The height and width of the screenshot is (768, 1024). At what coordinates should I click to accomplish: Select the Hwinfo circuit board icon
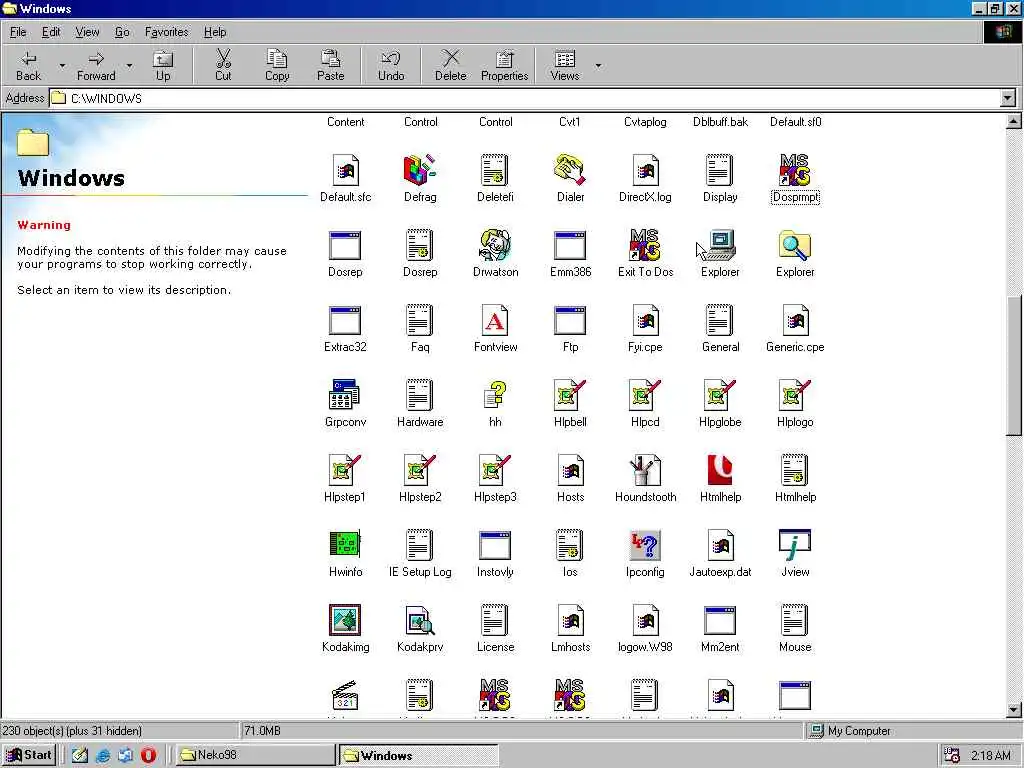coord(345,545)
